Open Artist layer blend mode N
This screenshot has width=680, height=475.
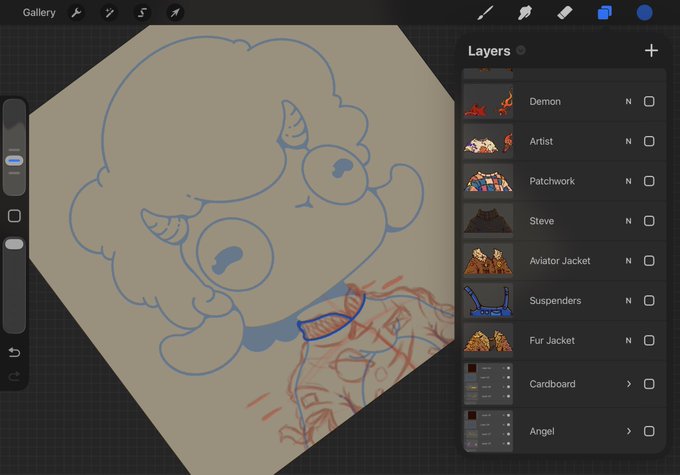(x=628, y=141)
